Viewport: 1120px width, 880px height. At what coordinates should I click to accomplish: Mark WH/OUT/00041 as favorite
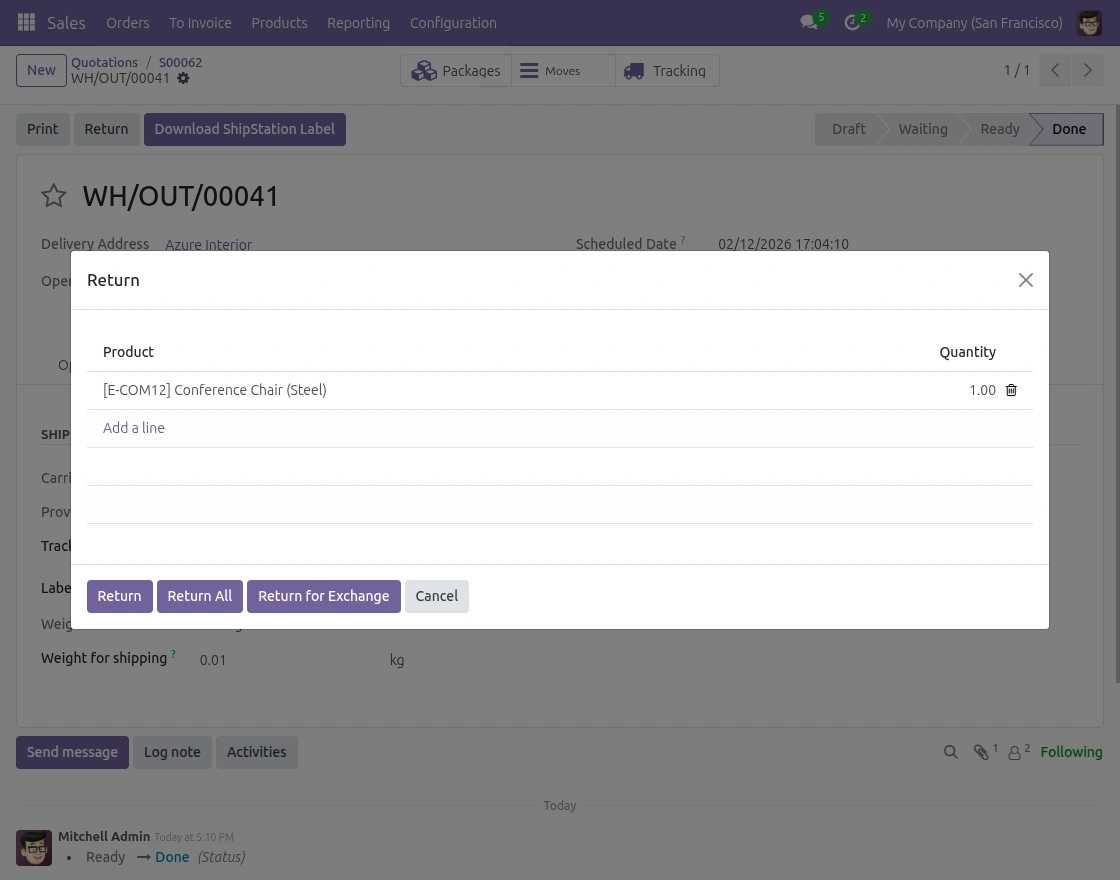pos(54,196)
